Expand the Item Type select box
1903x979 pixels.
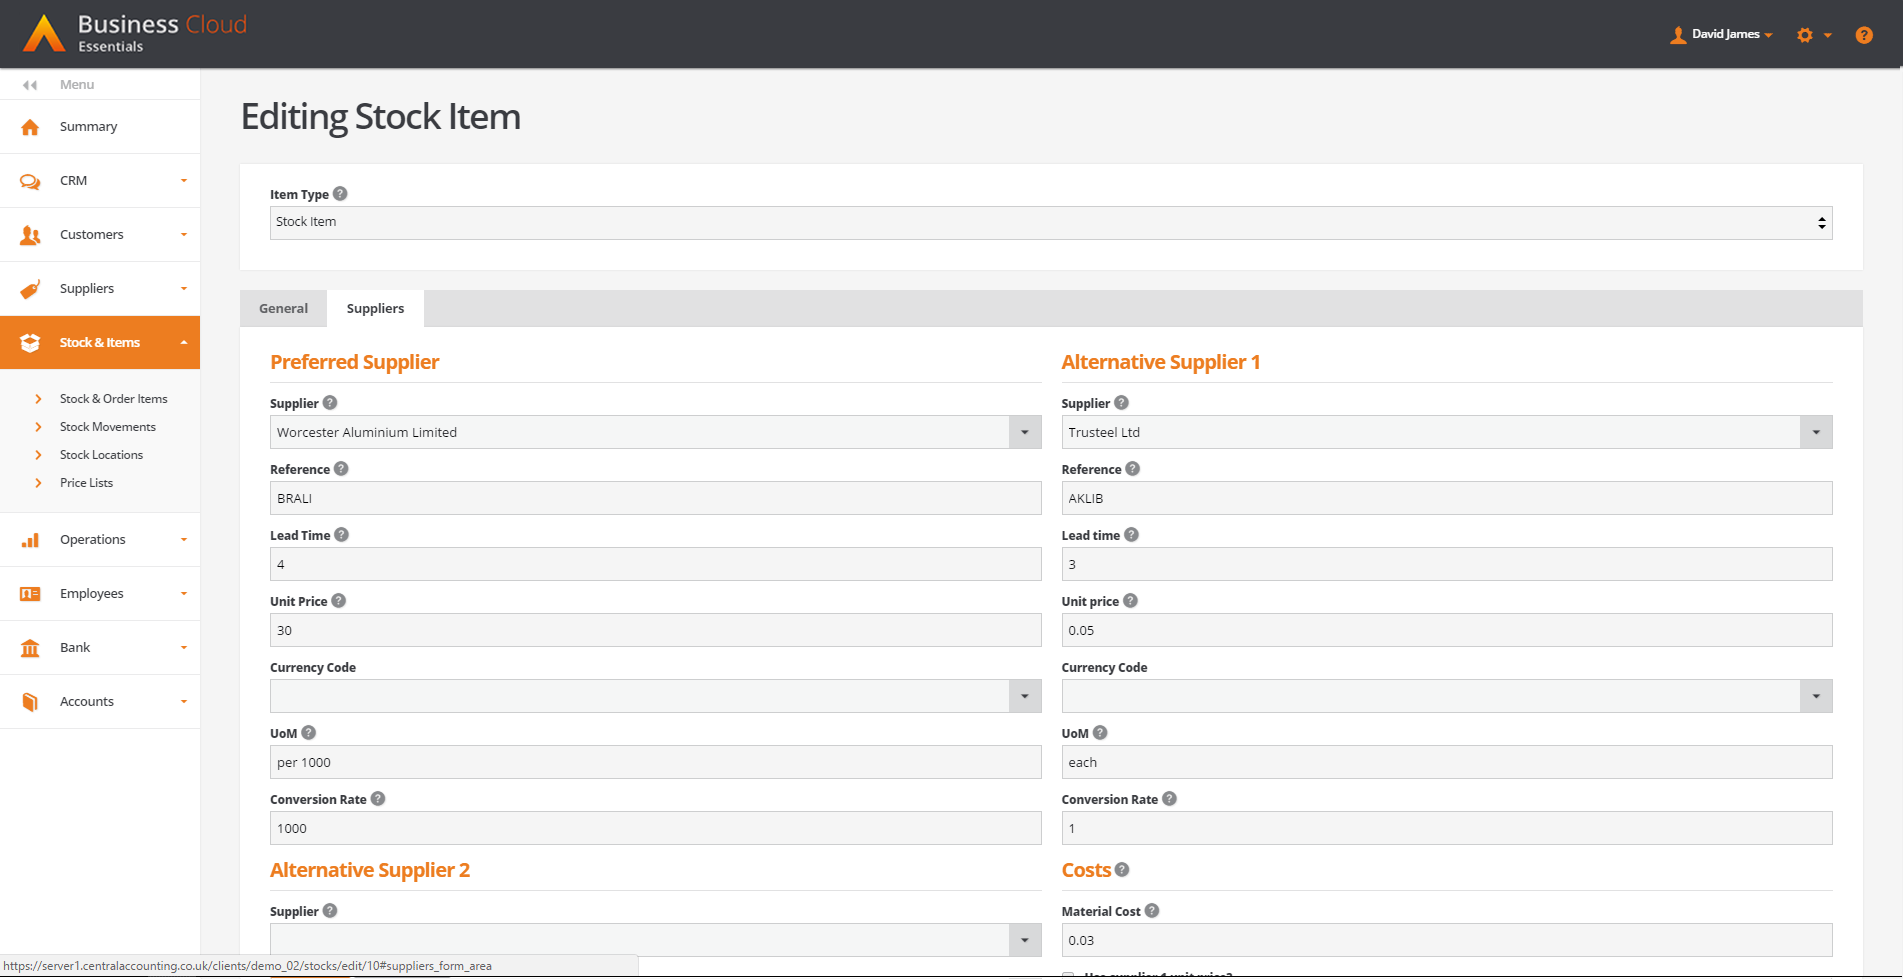pos(1050,223)
